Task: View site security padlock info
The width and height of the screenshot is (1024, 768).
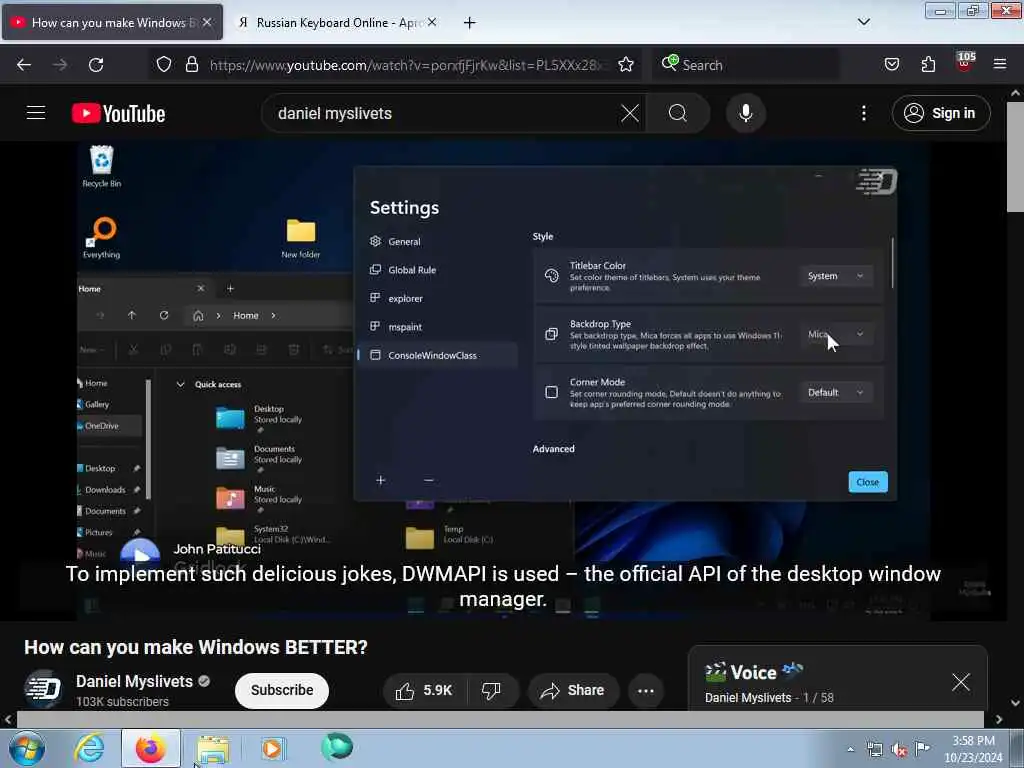Action: 191,65
